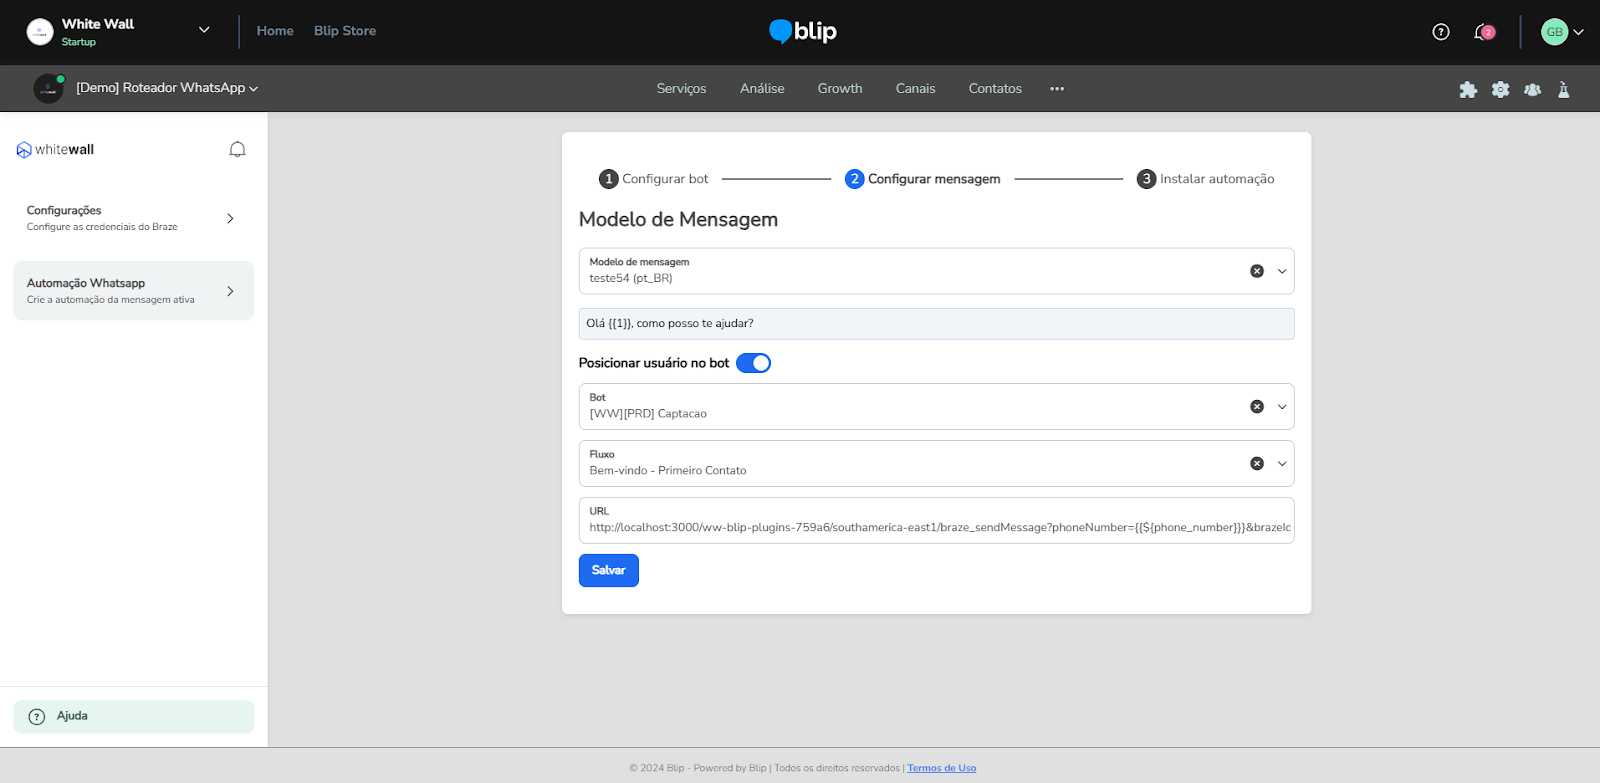Viewport: 1600px width, 783px height.
Task: Toggle Posicionar usuário no bot switch
Action: pos(753,363)
